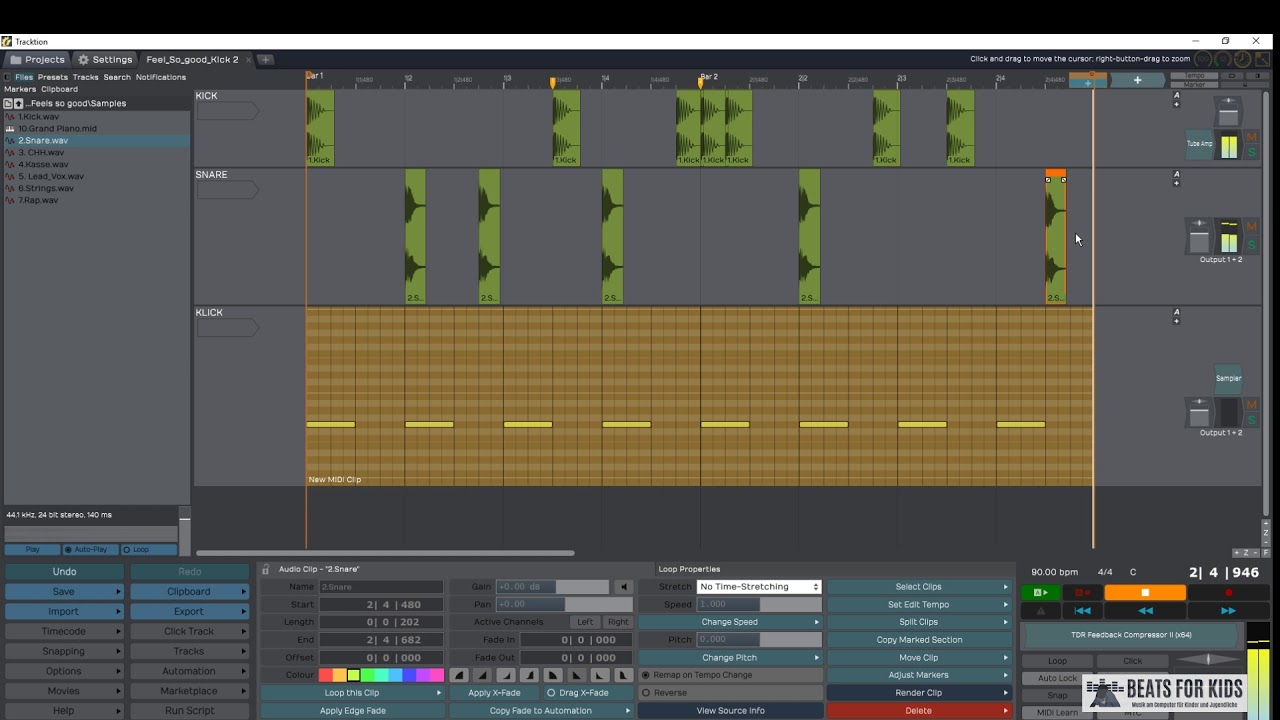Open the Snapping menu
Viewport: 1280px width, 720px height.
[x=64, y=651]
